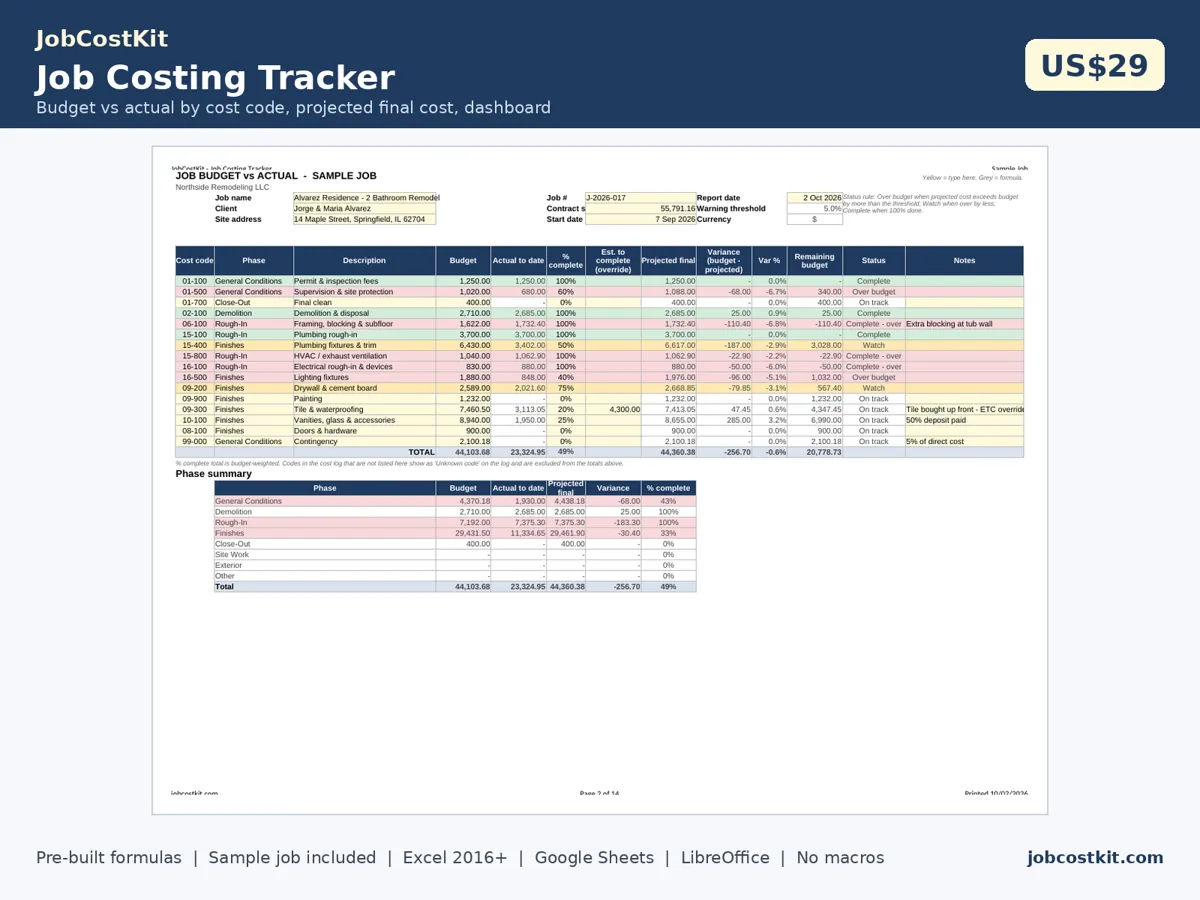This screenshot has width=1200, height=900.
Task: Click the note 50% deposit paid
Action: (964, 420)
